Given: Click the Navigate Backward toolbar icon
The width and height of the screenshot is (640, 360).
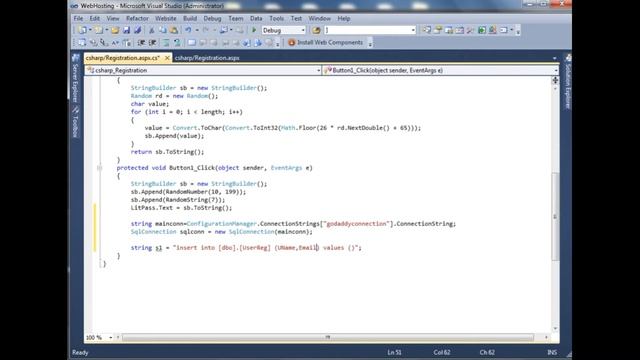Looking at the screenshot, I should (224, 30).
